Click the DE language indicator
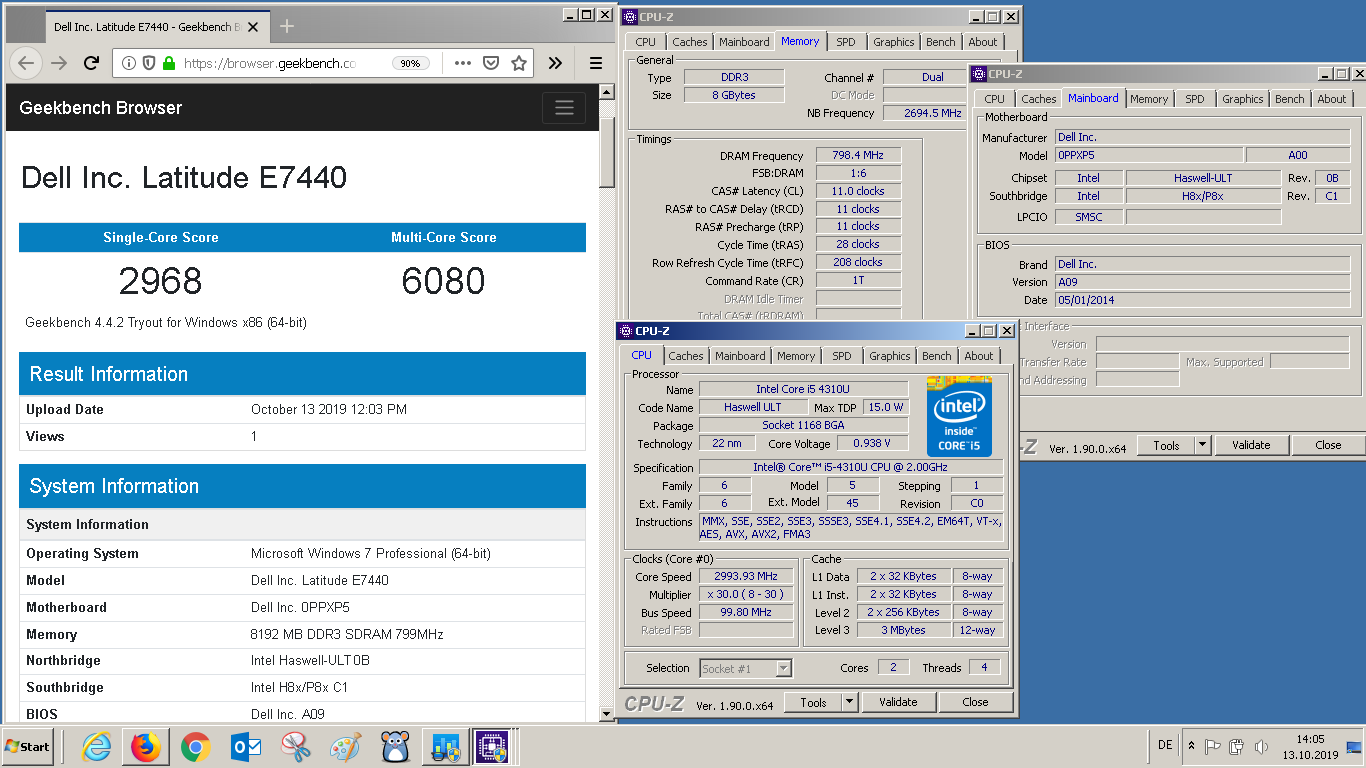This screenshot has height=768, width=1366. pos(1165,745)
